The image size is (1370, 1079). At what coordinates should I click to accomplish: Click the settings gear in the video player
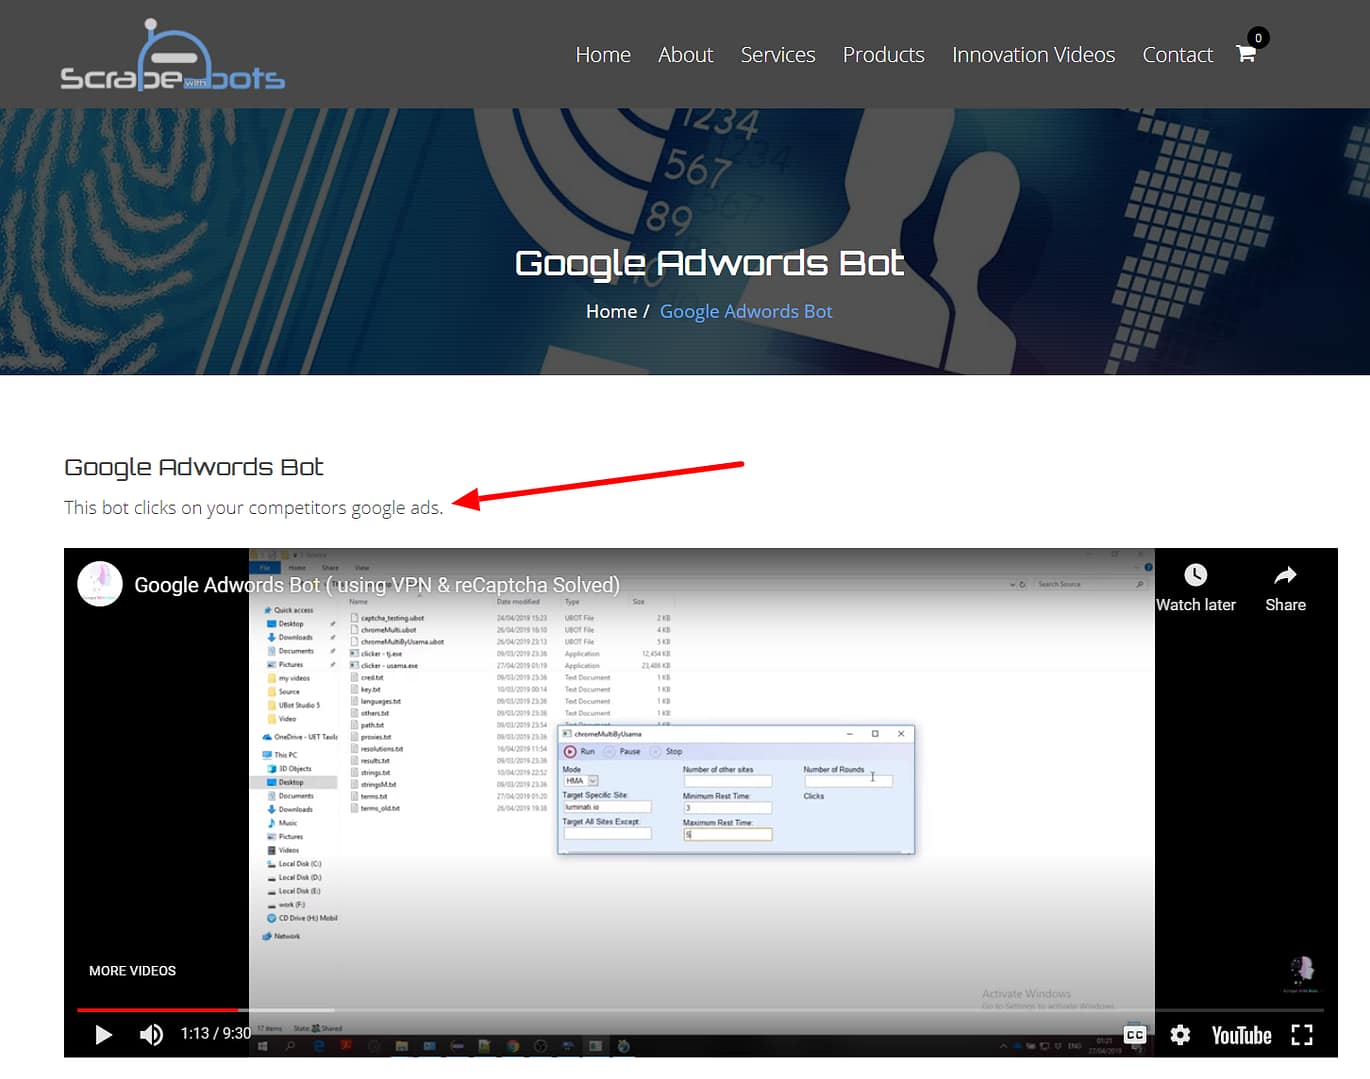[x=1181, y=1035]
